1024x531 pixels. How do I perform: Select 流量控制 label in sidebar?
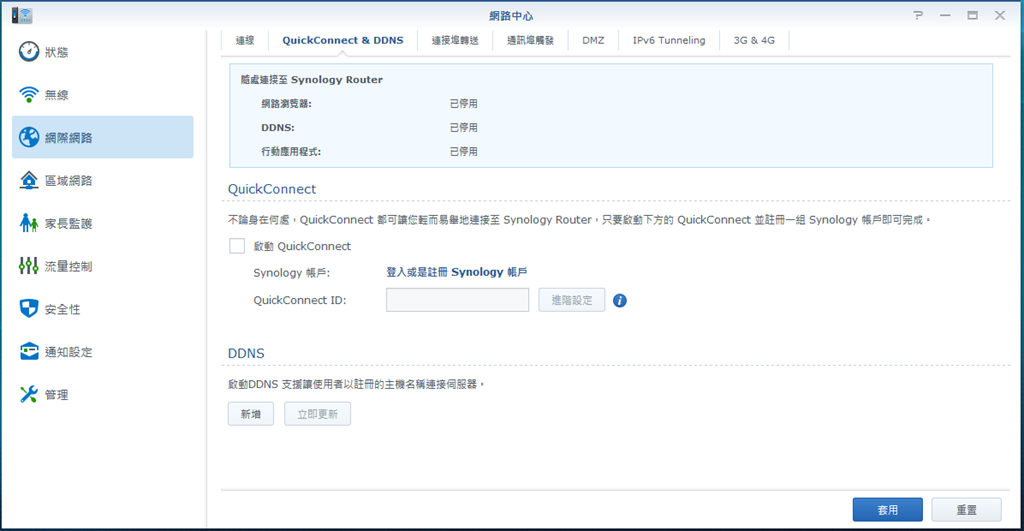pos(69,266)
